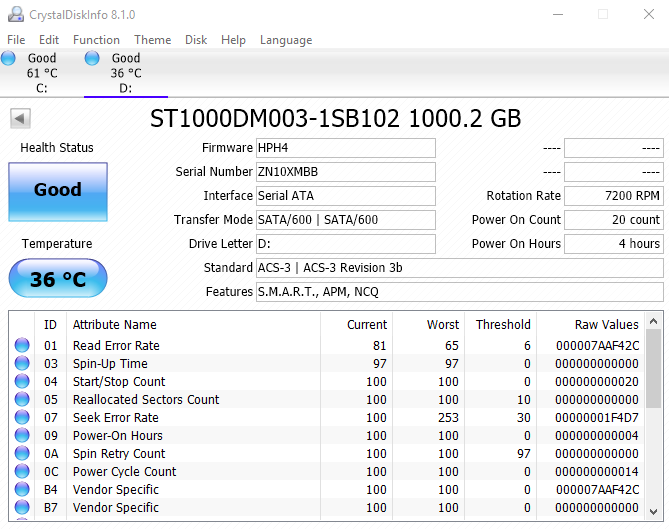Click the Current column header

(x=356, y=325)
